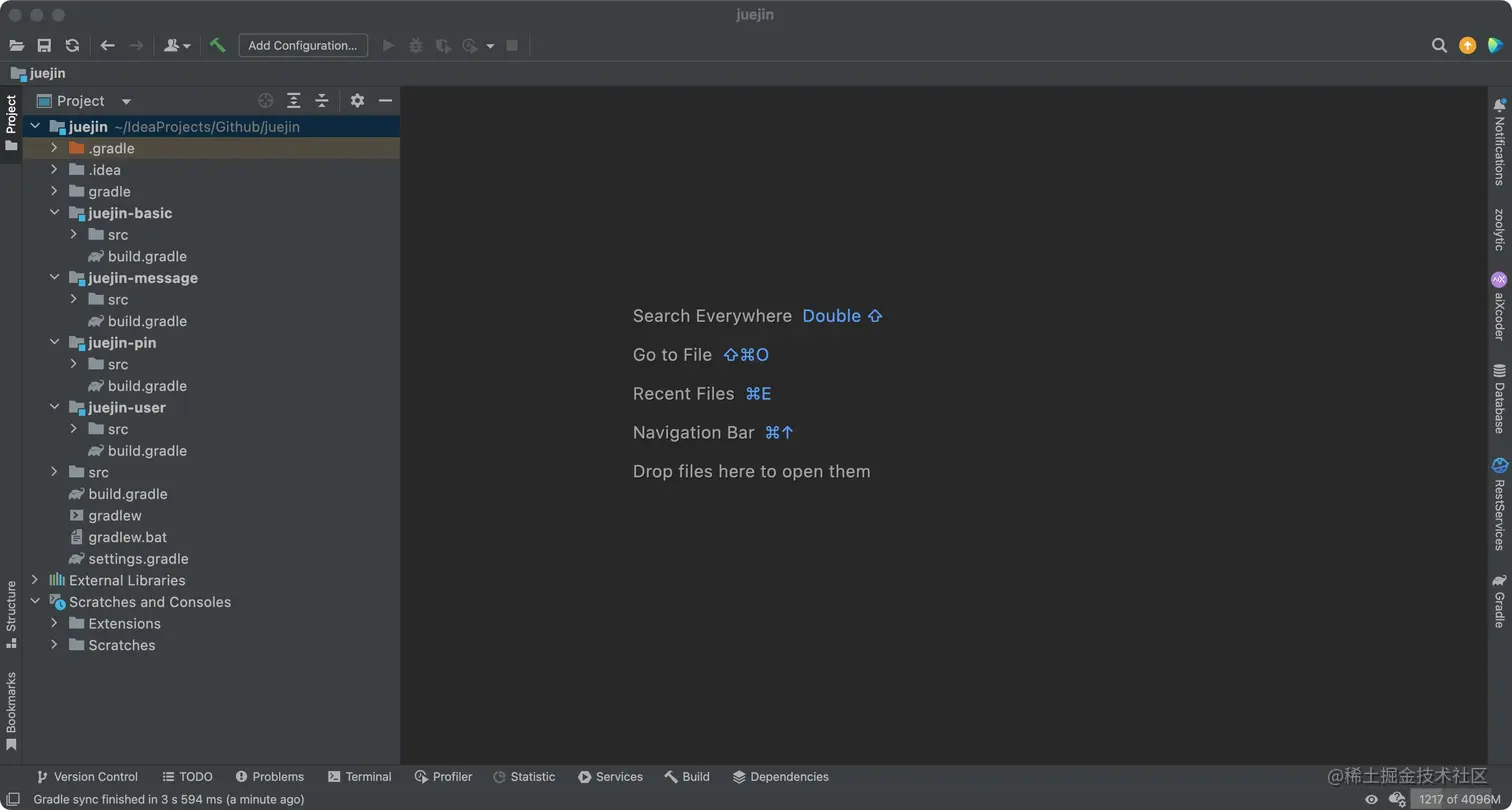This screenshot has height=810, width=1512.
Task: Click memory indicator 1217 of 4096M
Action: pyautogui.click(x=1458, y=799)
